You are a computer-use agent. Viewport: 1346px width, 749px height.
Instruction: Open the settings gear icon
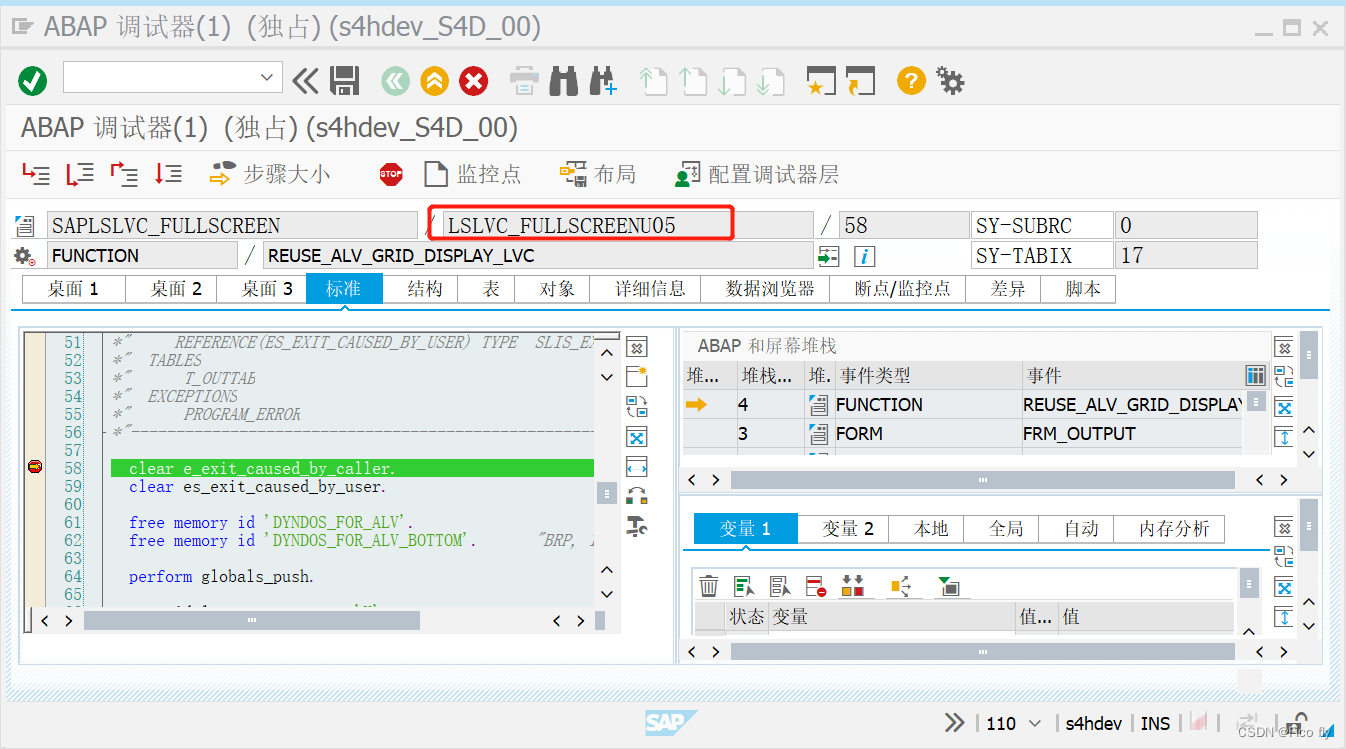coord(950,80)
